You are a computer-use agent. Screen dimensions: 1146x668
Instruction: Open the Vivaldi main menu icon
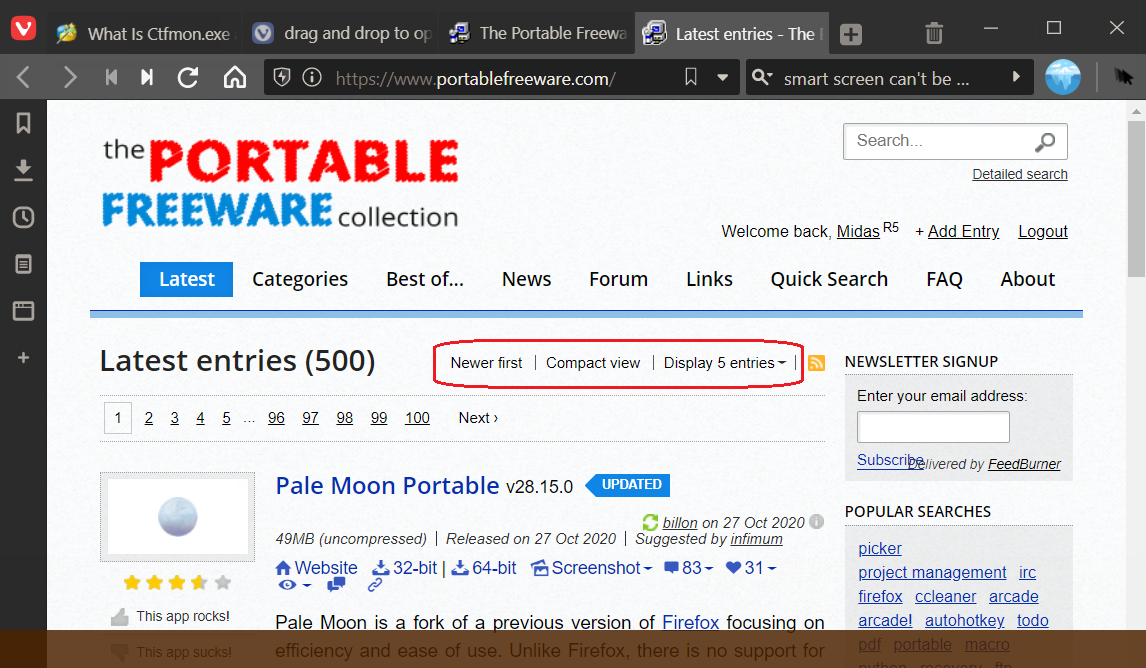pyautogui.click(x=23, y=29)
